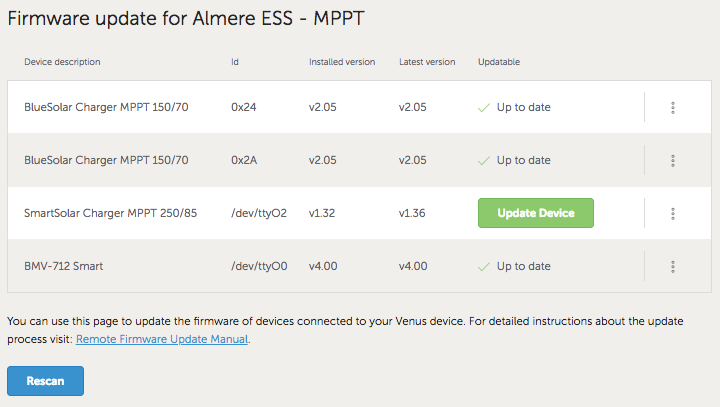The height and width of the screenshot is (407, 720).
Task: Click the Installed version column header
Action: tap(342, 62)
